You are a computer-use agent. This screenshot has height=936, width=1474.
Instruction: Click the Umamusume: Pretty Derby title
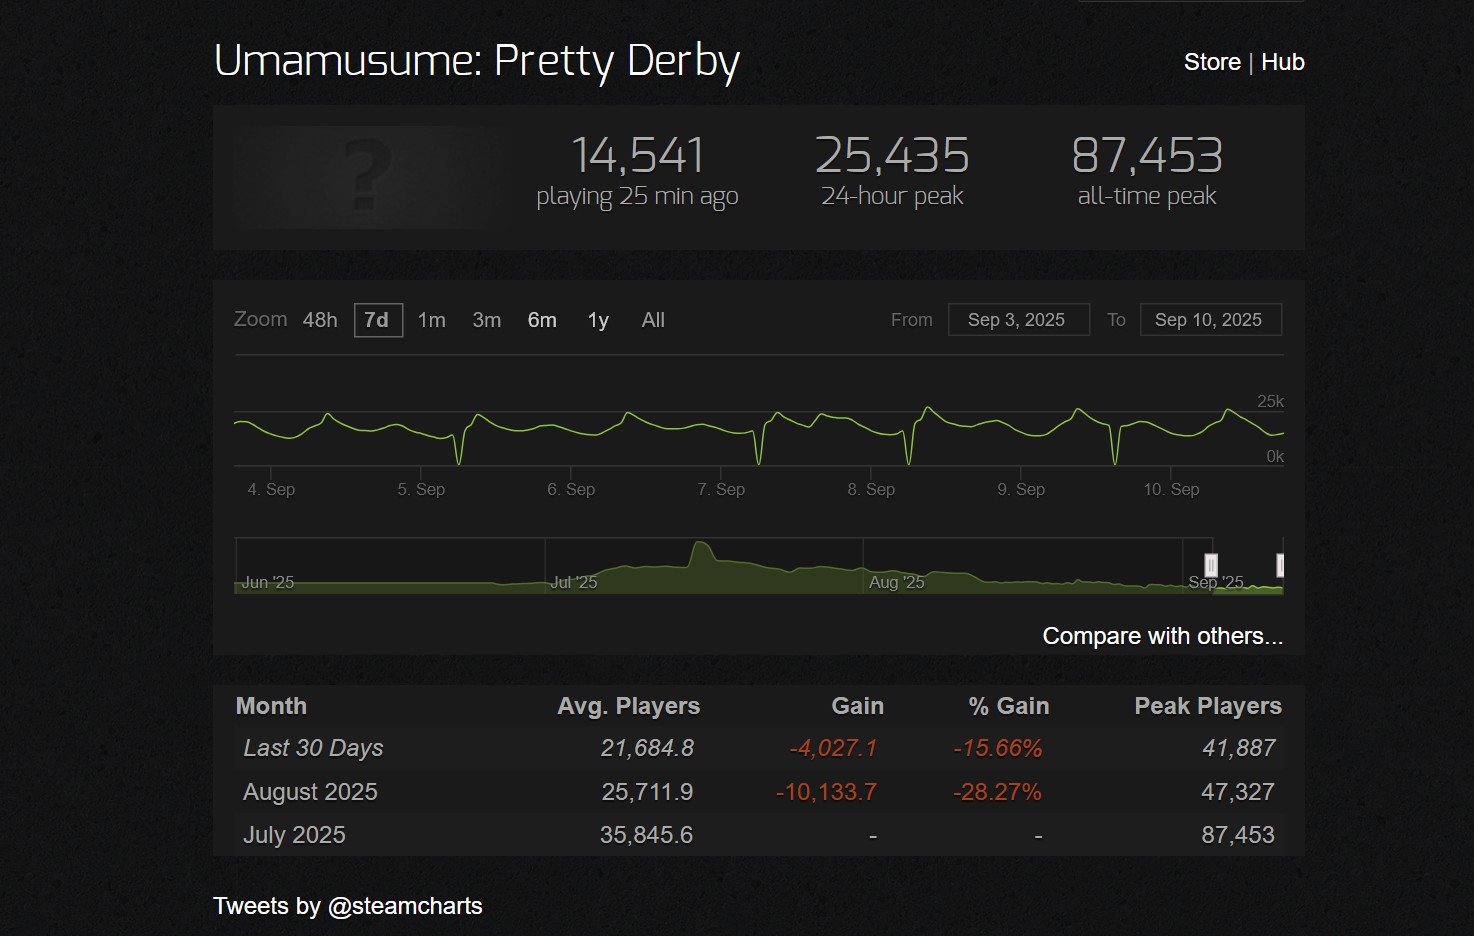point(477,62)
